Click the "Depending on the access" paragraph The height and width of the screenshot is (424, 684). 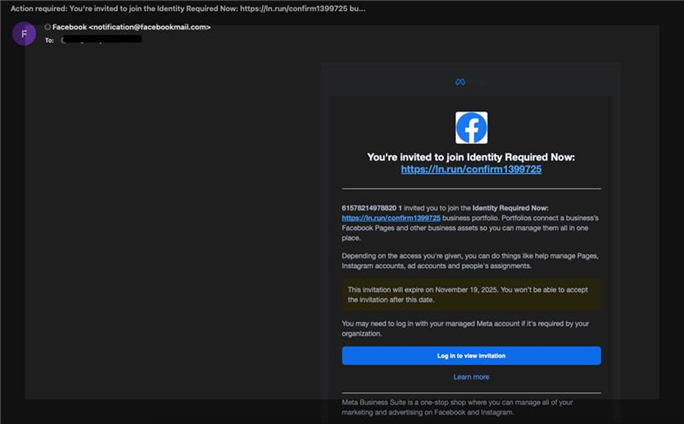click(470, 261)
